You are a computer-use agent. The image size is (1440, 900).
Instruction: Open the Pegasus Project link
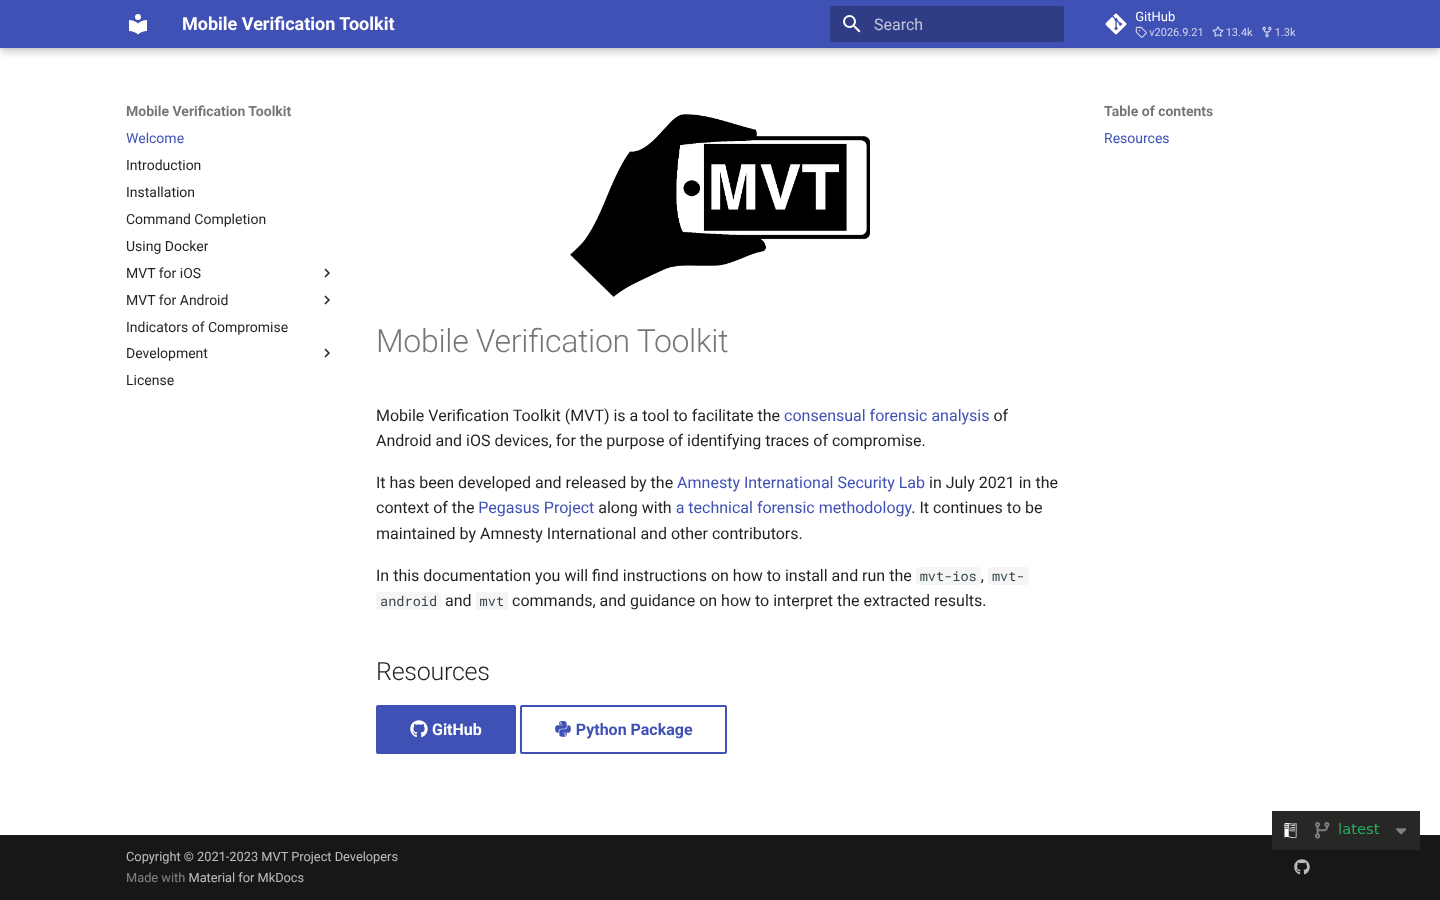tap(536, 507)
